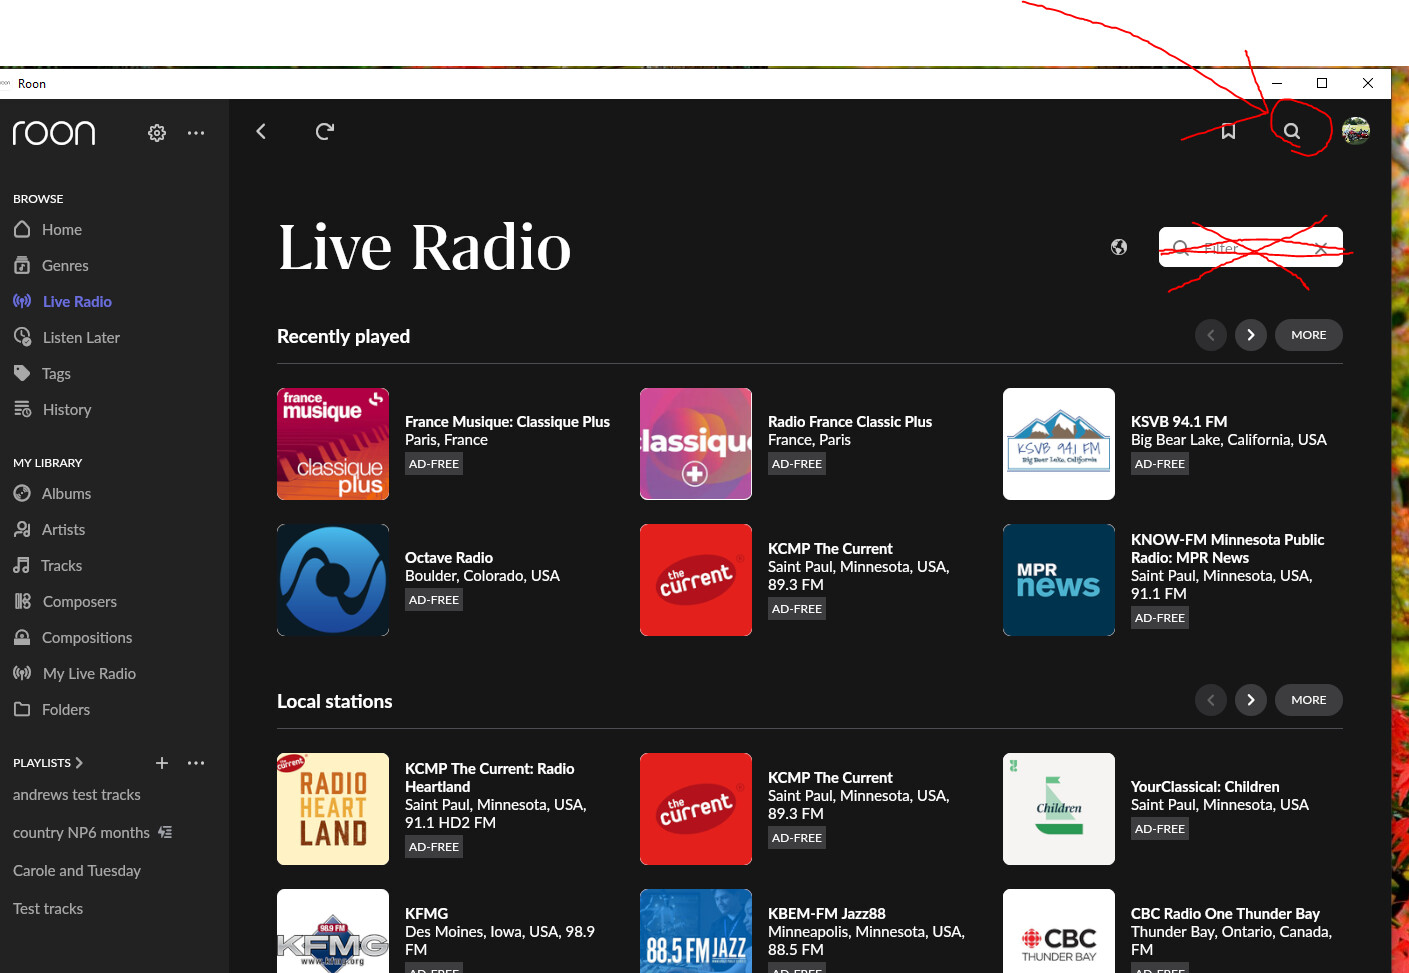Screen dimensions: 1409x973
Task: Click the queue icon beside country NP6 months
Action: 165,832
